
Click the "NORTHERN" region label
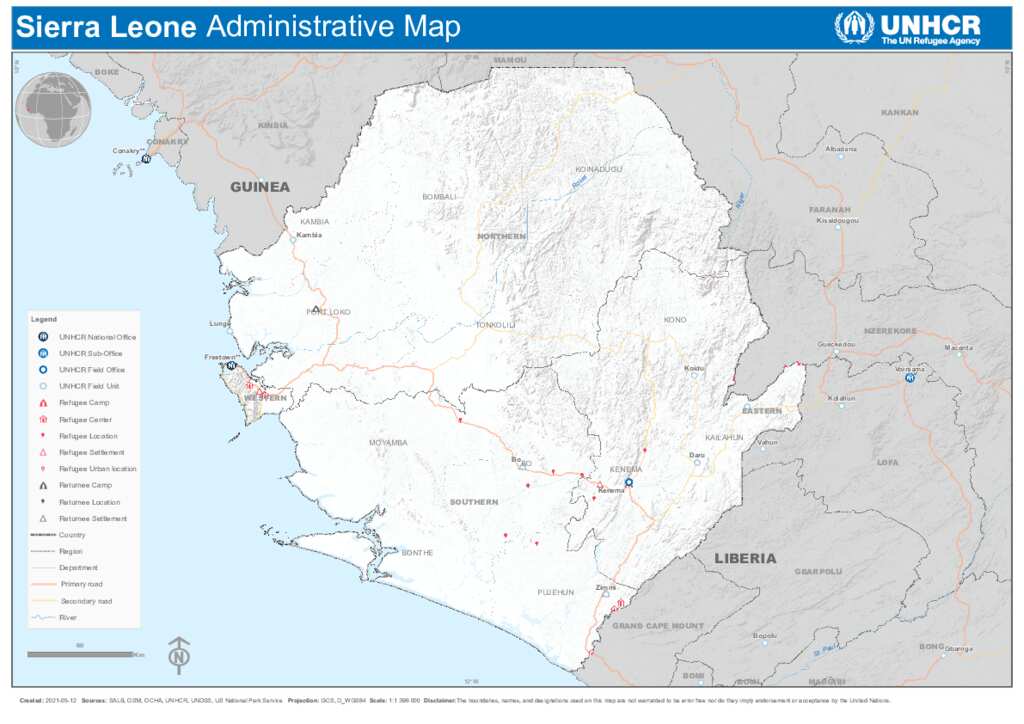tap(502, 236)
